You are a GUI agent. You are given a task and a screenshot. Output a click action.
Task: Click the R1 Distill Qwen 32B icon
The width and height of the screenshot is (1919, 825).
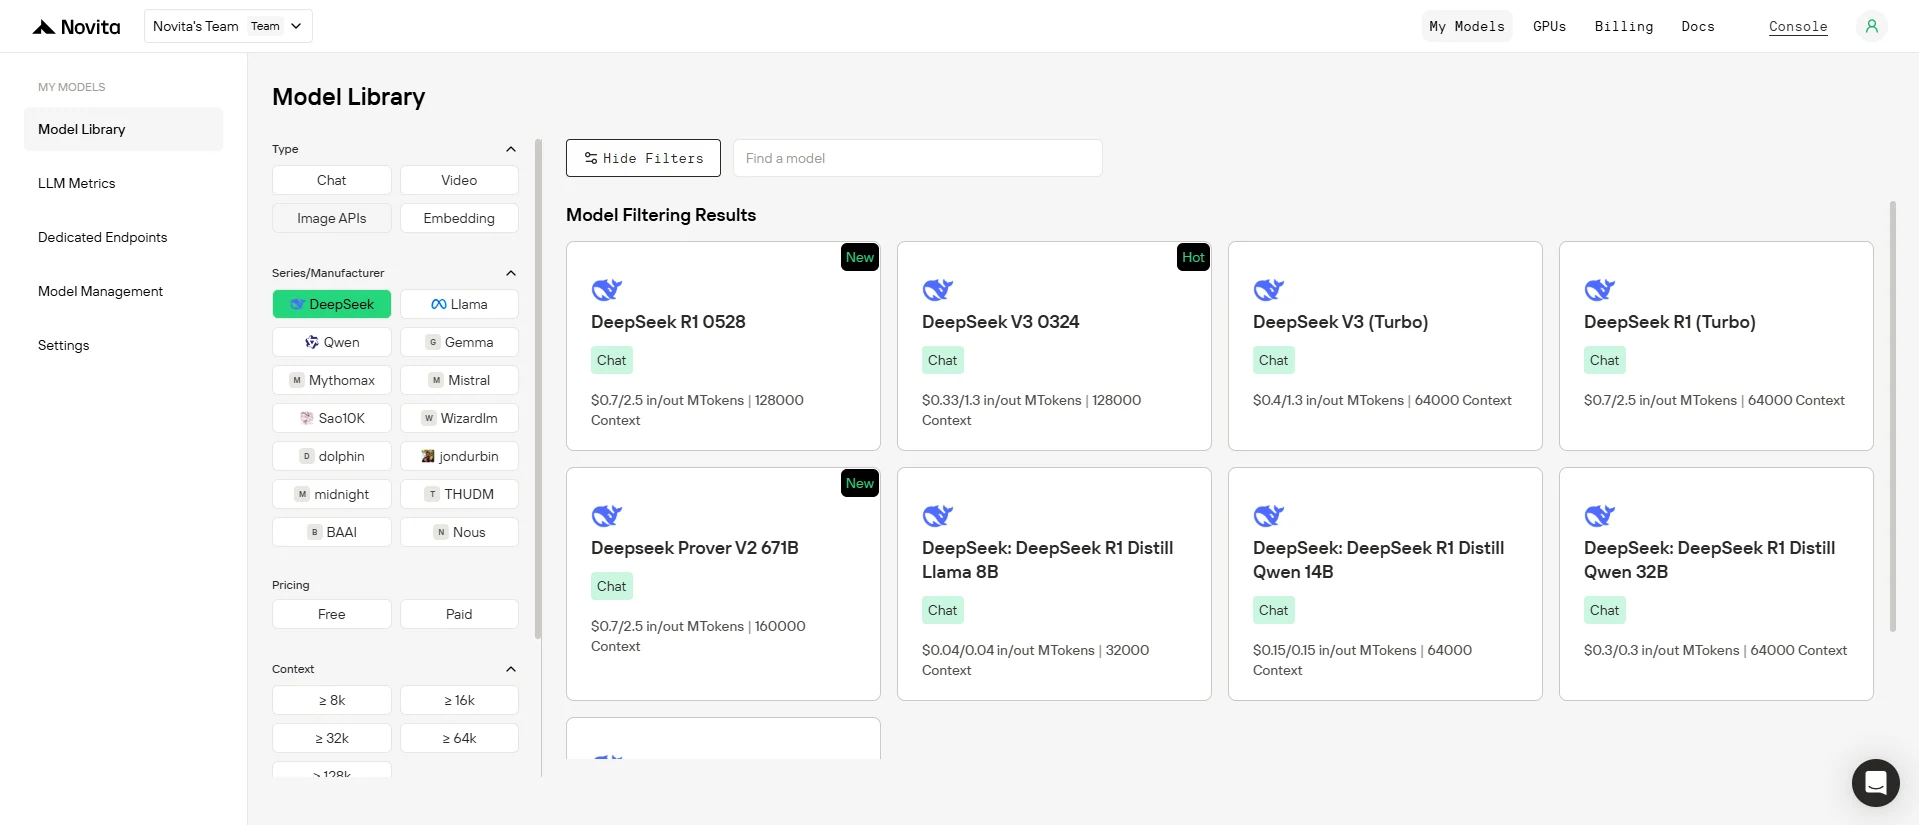pos(1600,516)
